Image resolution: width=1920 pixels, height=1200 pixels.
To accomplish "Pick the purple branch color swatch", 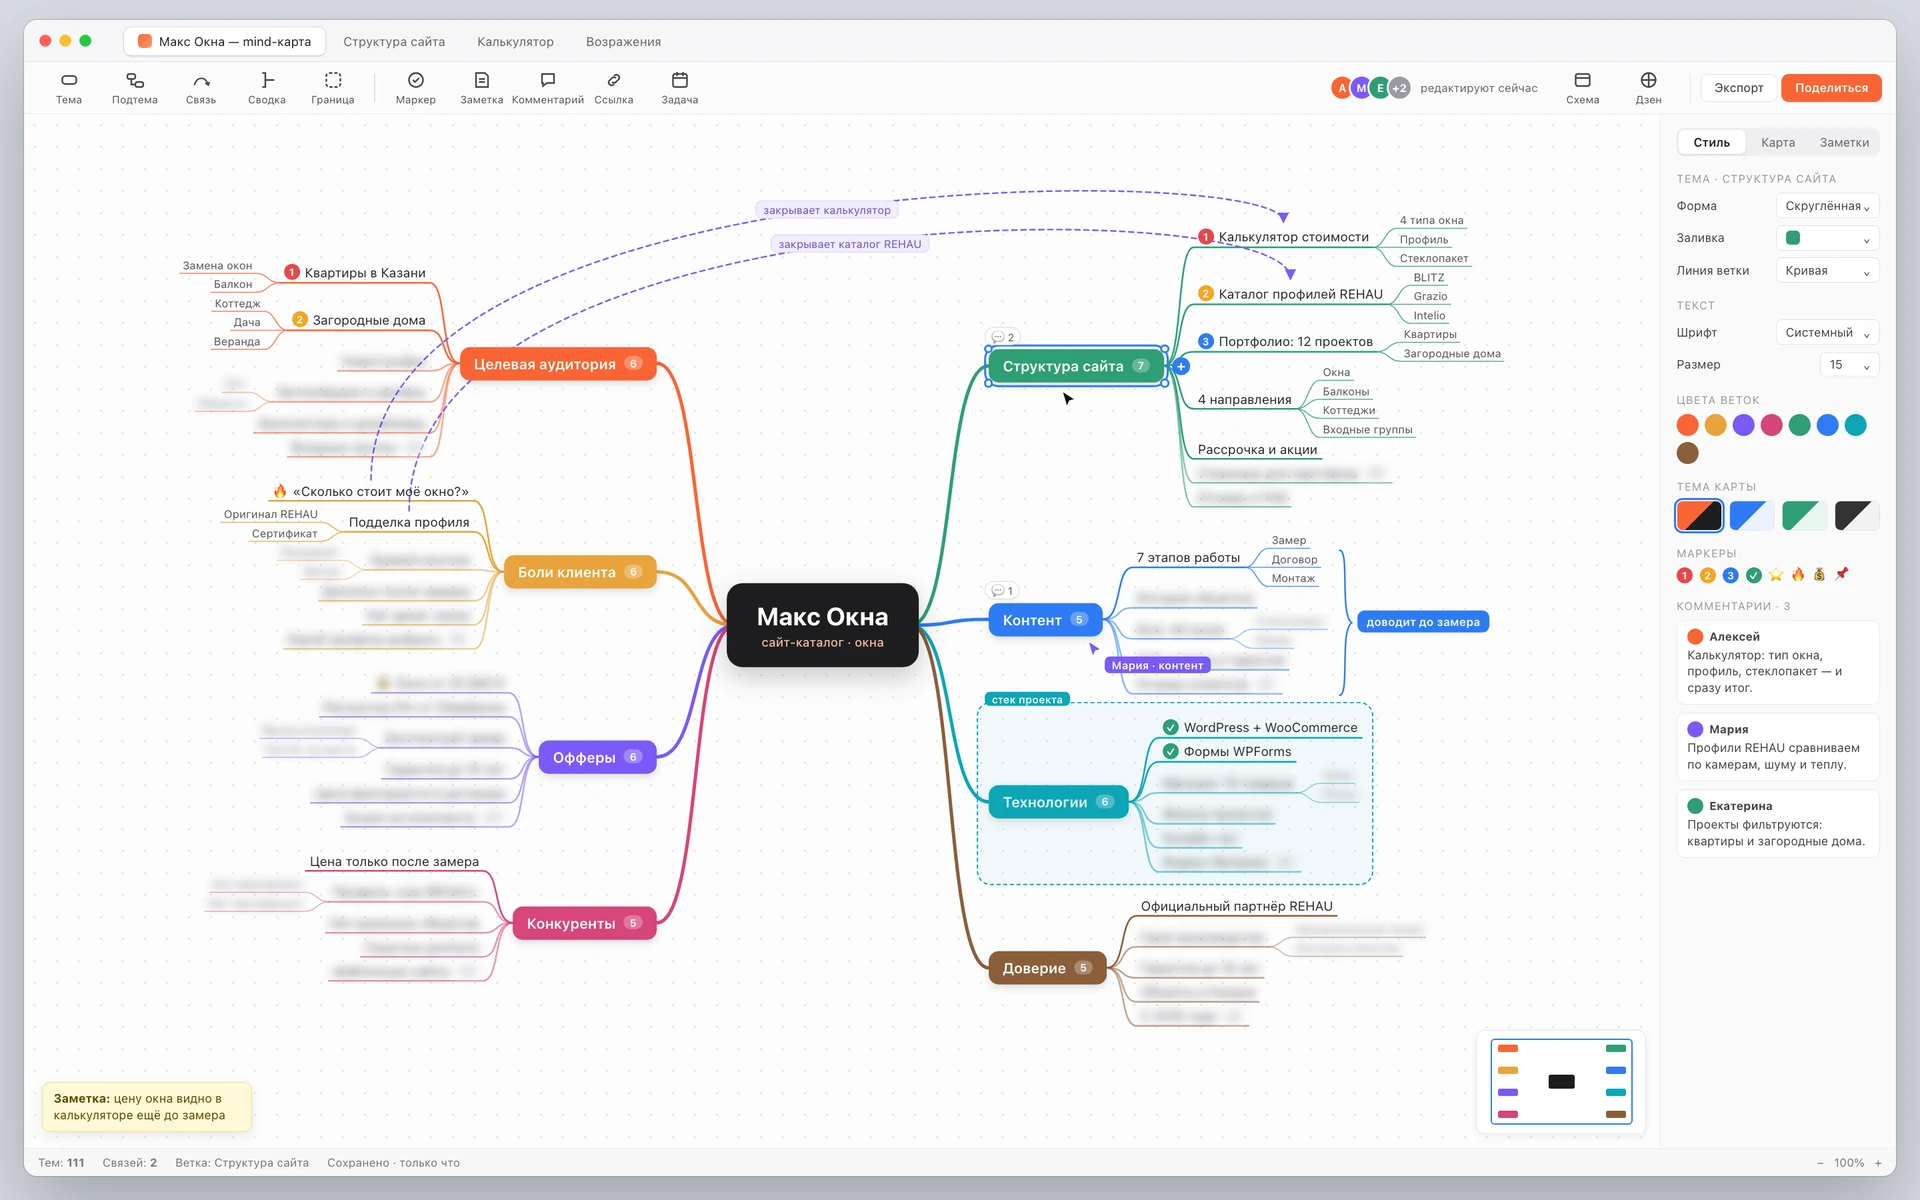I will point(1743,425).
